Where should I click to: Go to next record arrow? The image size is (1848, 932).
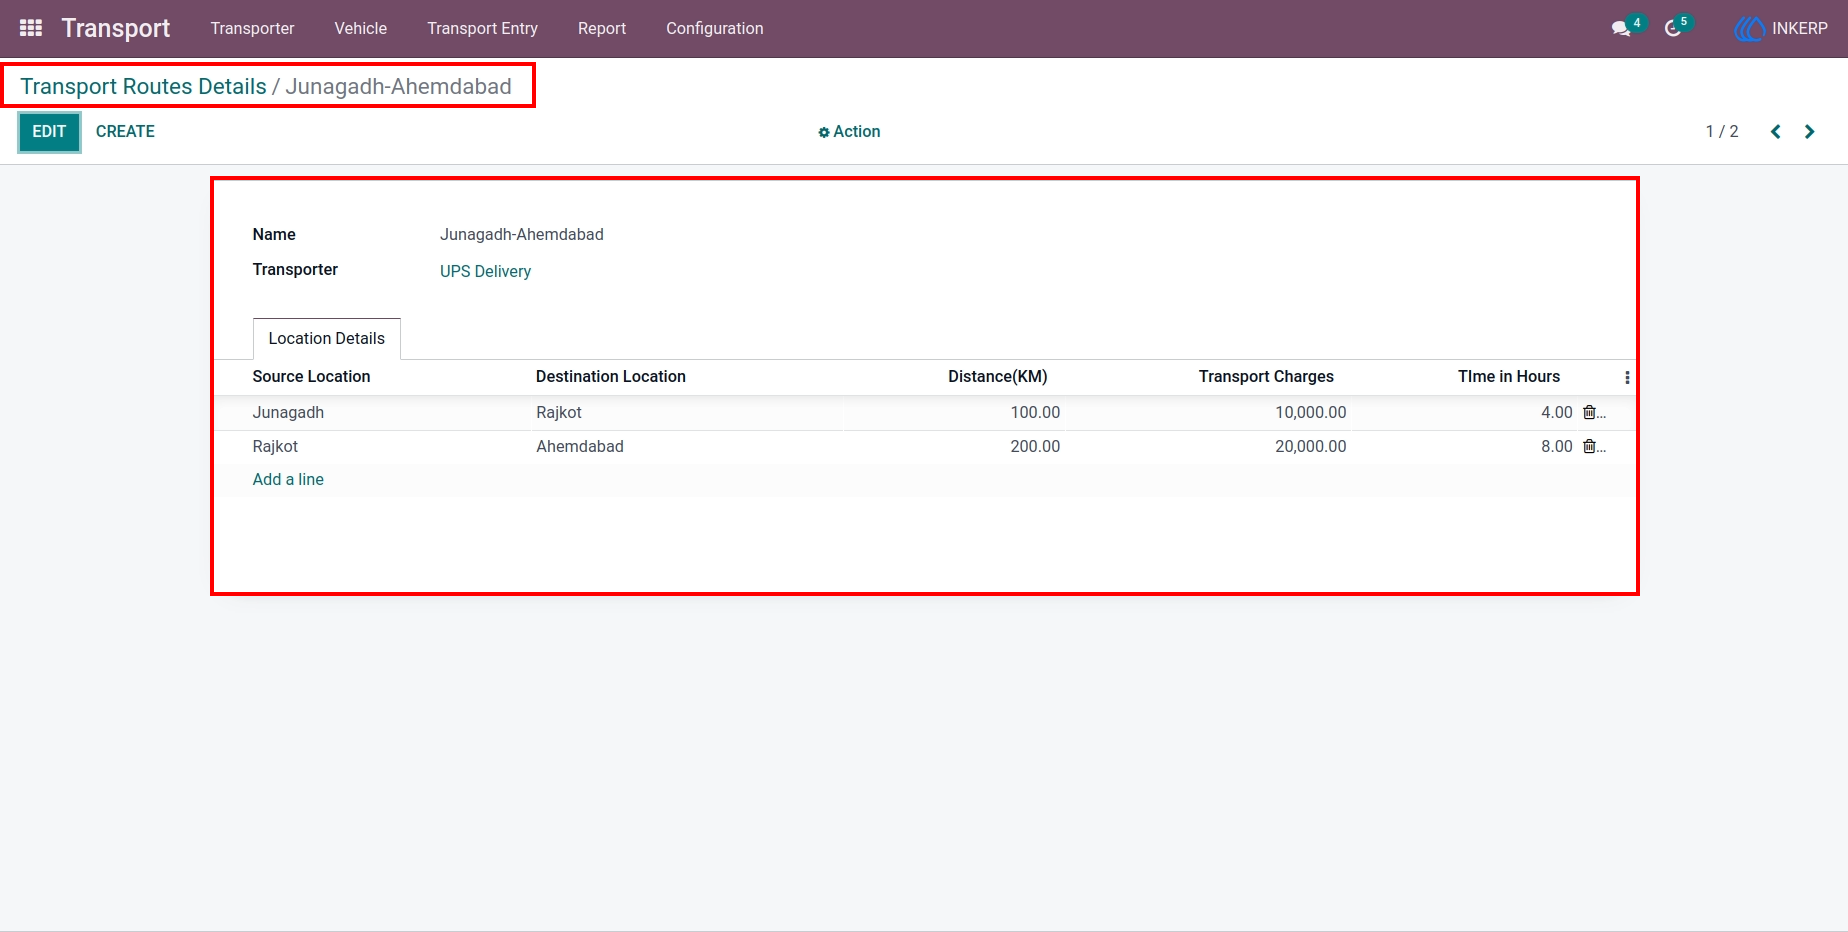click(1809, 132)
